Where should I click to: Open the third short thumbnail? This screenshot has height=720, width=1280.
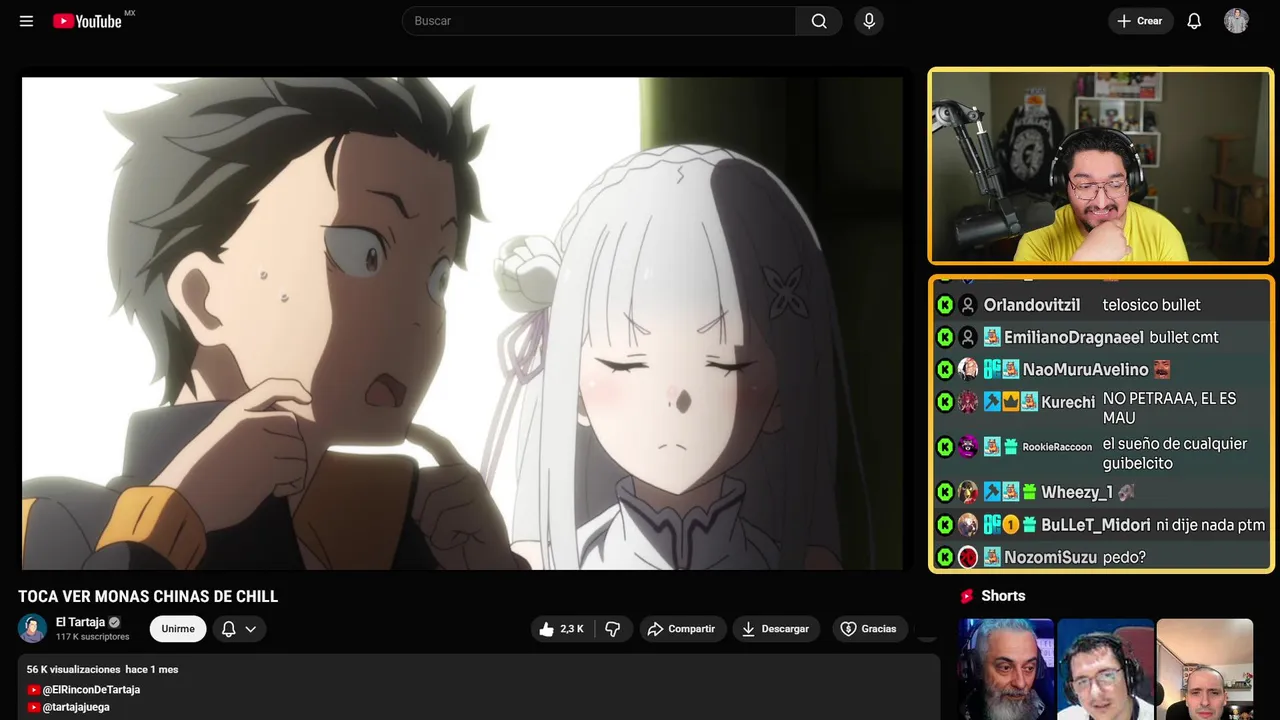(1204, 669)
